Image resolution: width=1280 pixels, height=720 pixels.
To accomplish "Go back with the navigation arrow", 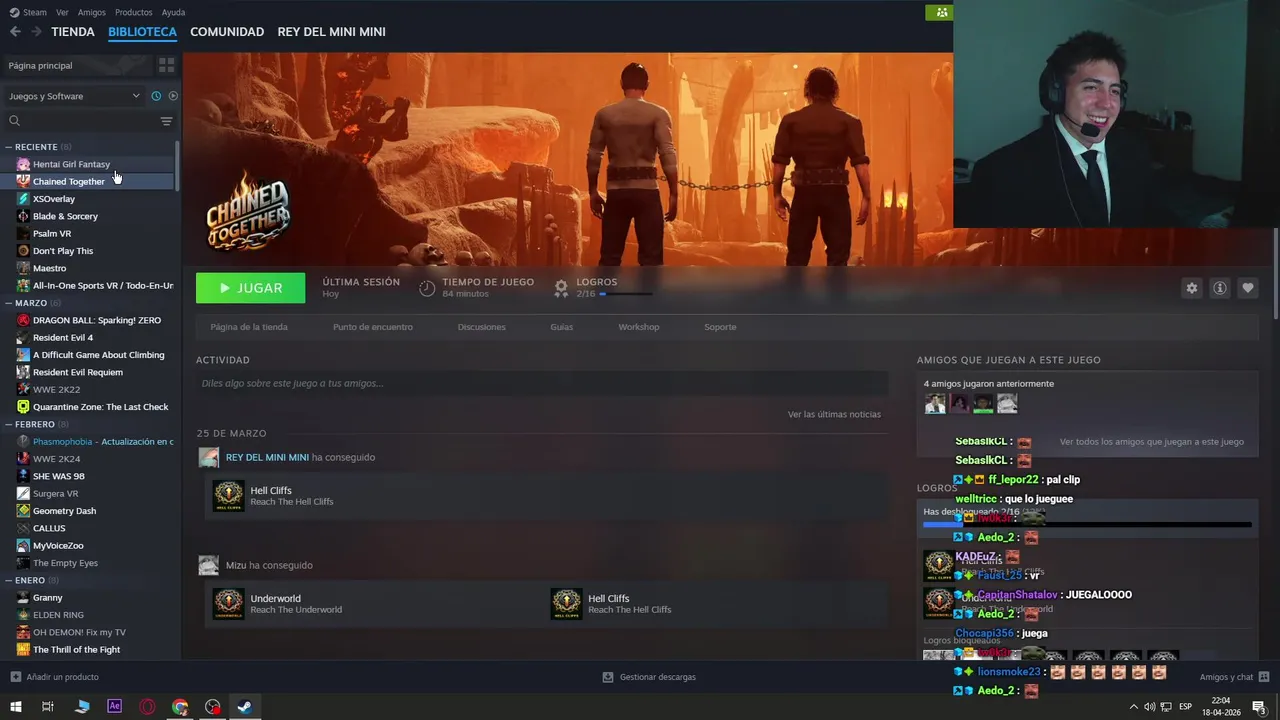I will coord(15,32).
